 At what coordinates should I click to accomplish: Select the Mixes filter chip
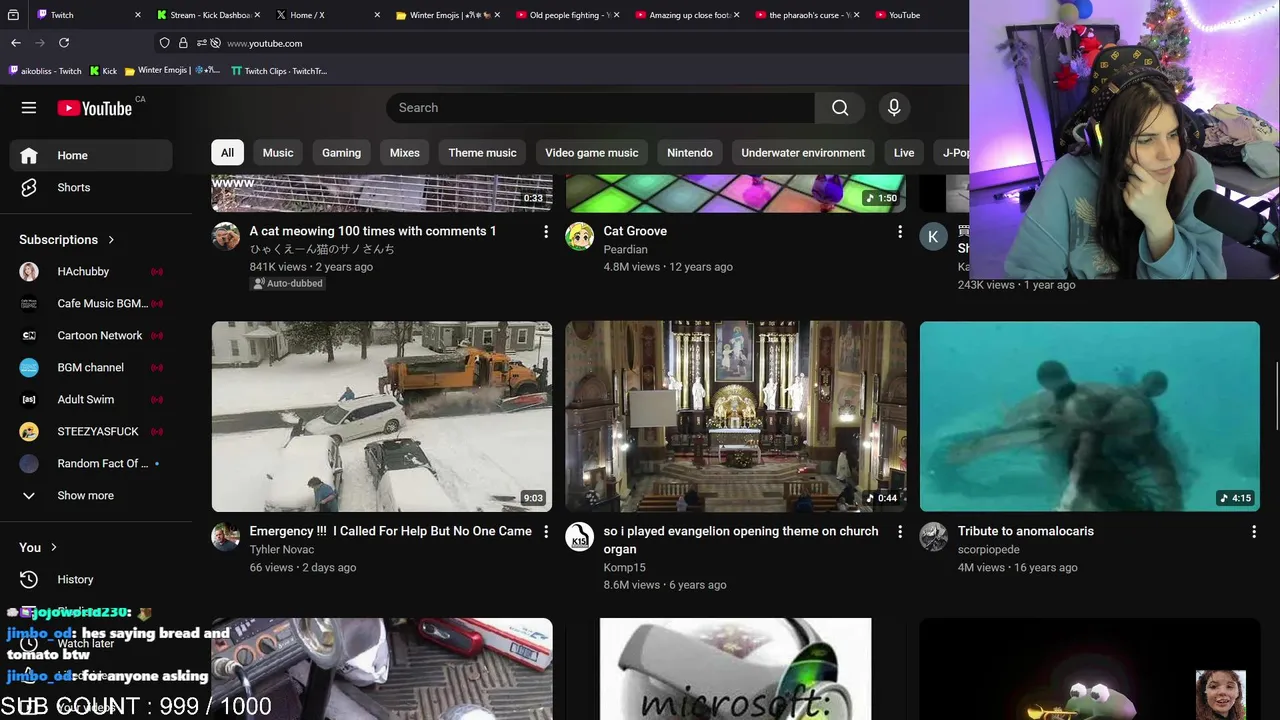[404, 152]
